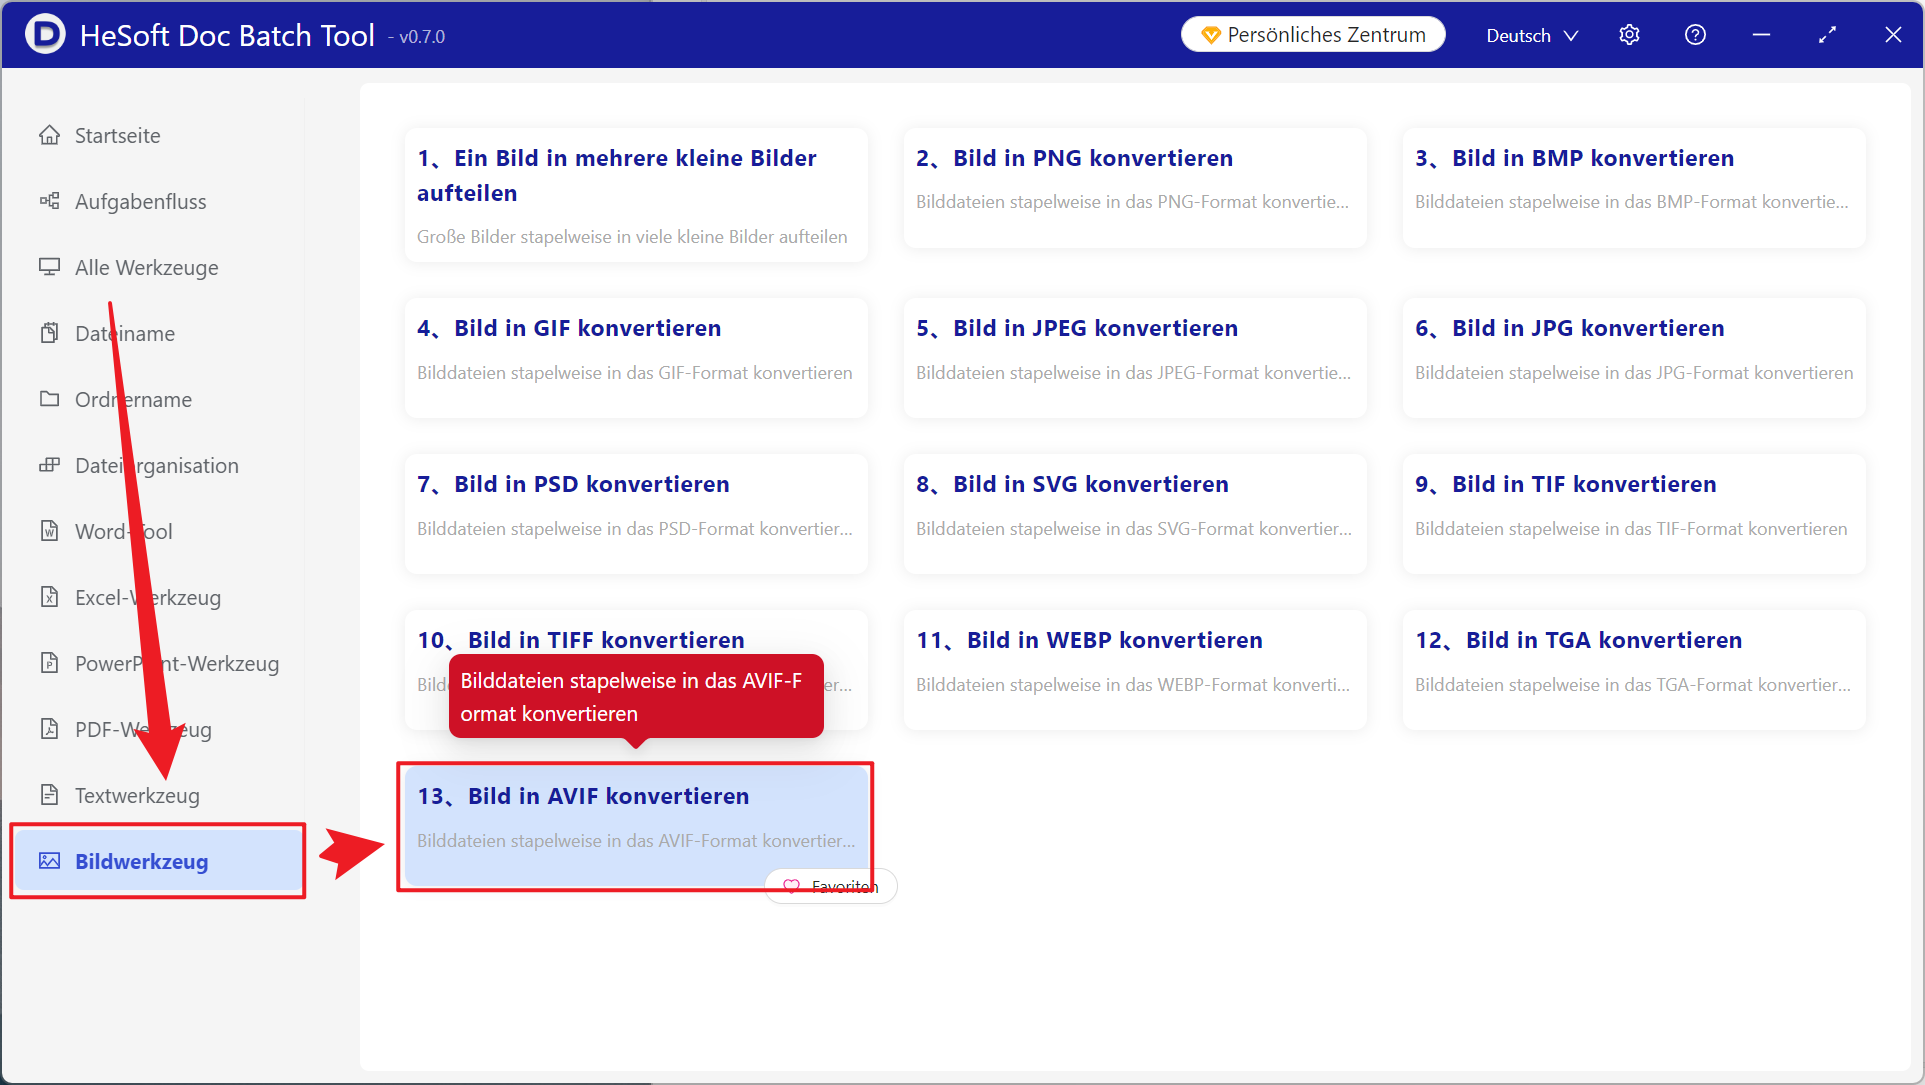Click the Bildwerkzeug picture icon
This screenshot has height=1085, width=1925.
click(49, 861)
